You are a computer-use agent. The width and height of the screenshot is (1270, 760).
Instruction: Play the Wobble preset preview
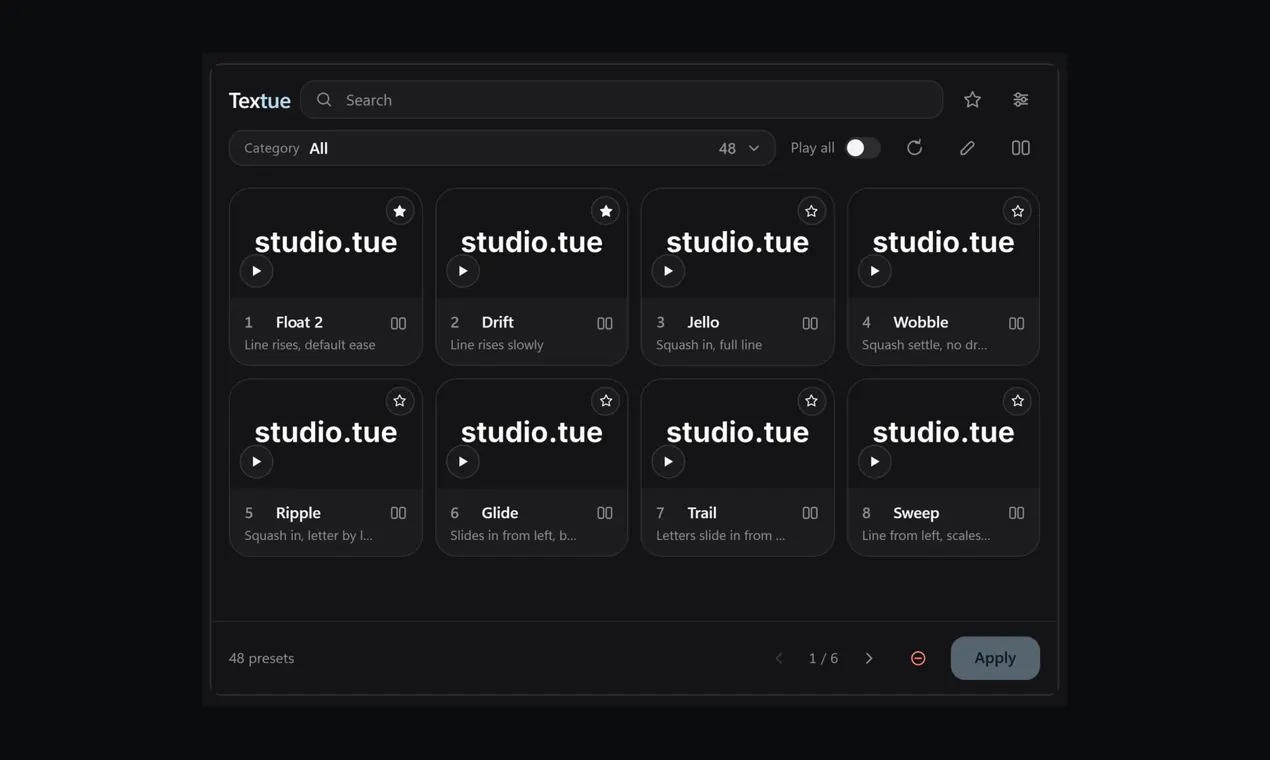874,271
